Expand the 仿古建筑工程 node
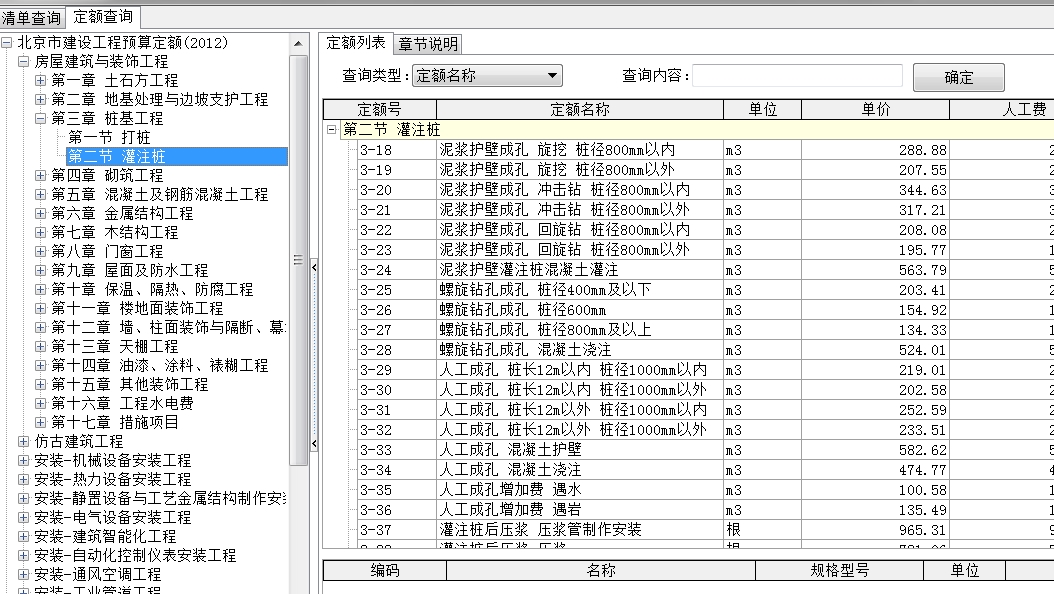 pos(24,441)
